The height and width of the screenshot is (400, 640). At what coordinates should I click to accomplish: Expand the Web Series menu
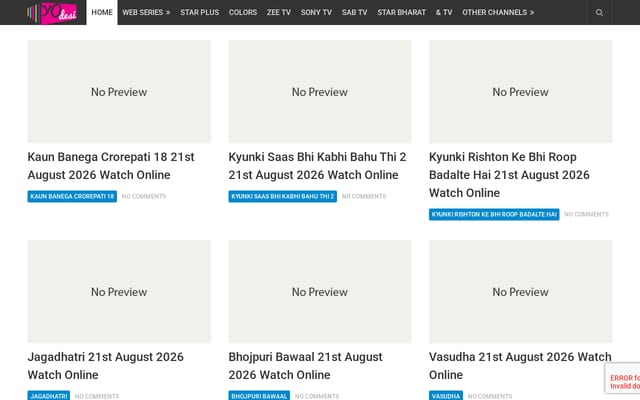click(146, 12)
